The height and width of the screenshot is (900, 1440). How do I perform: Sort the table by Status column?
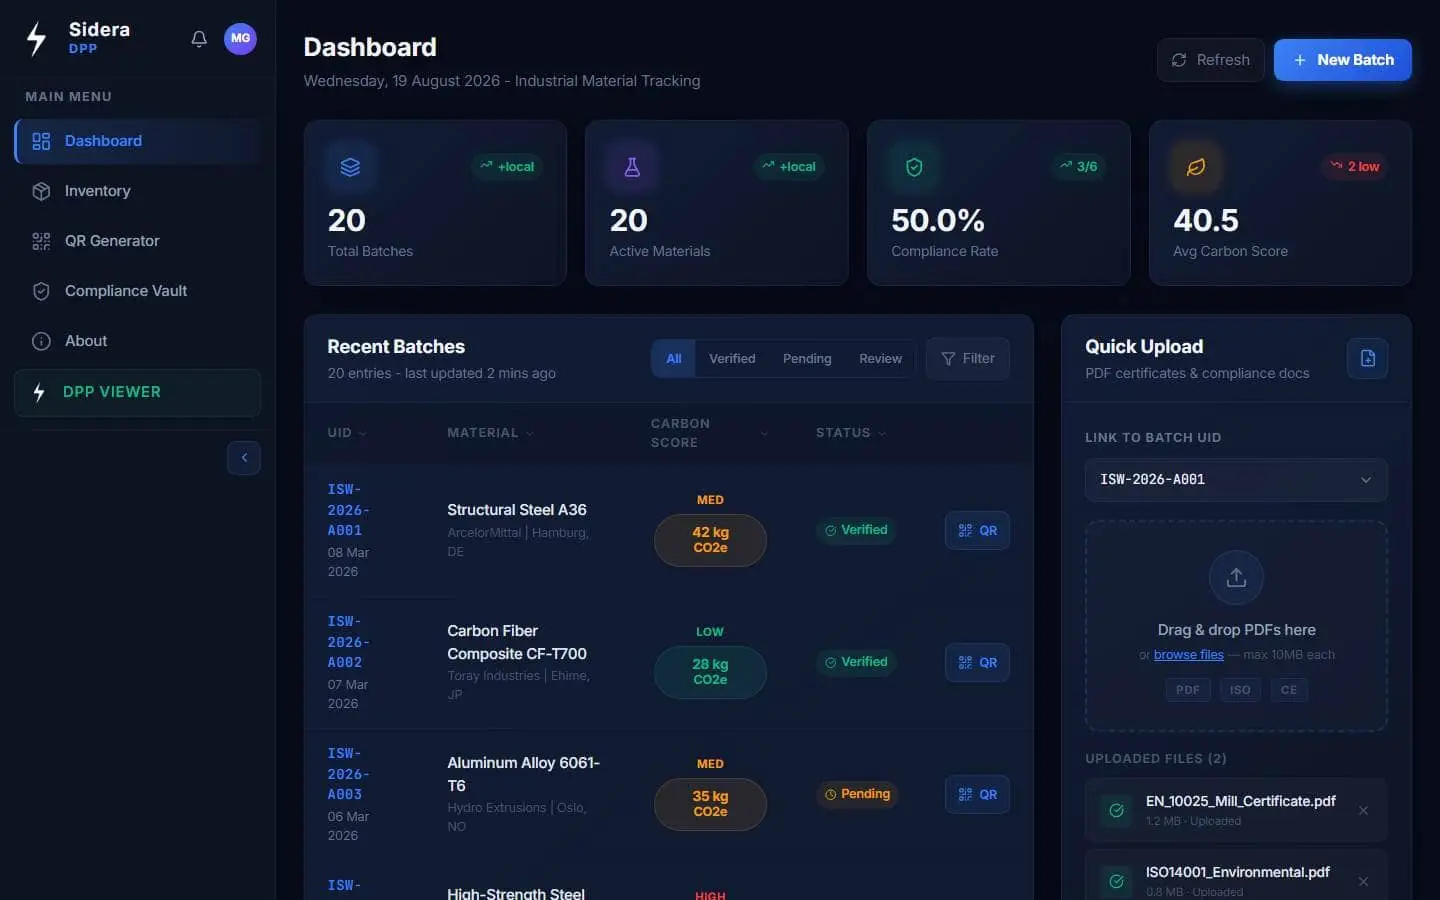tap(851, 433)
